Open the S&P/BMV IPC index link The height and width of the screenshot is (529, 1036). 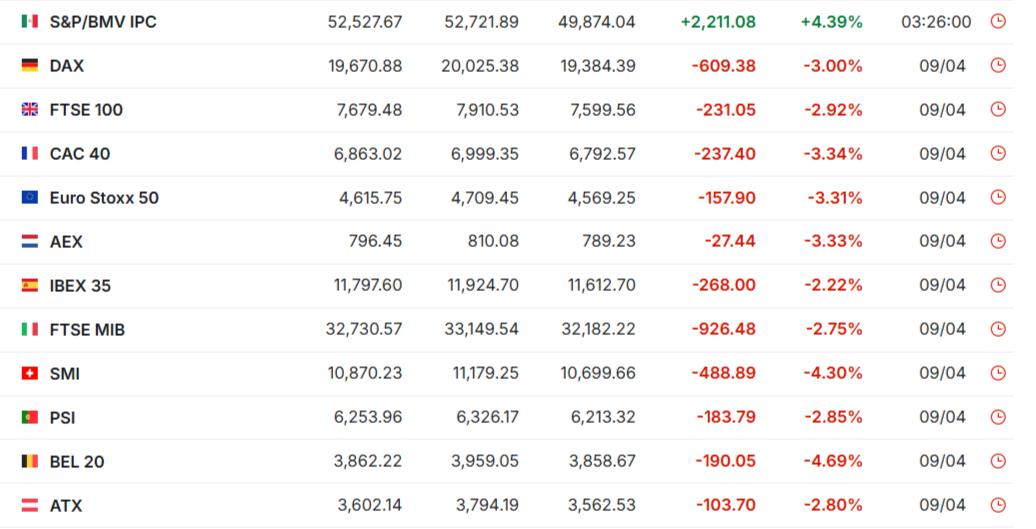(103, 22)
